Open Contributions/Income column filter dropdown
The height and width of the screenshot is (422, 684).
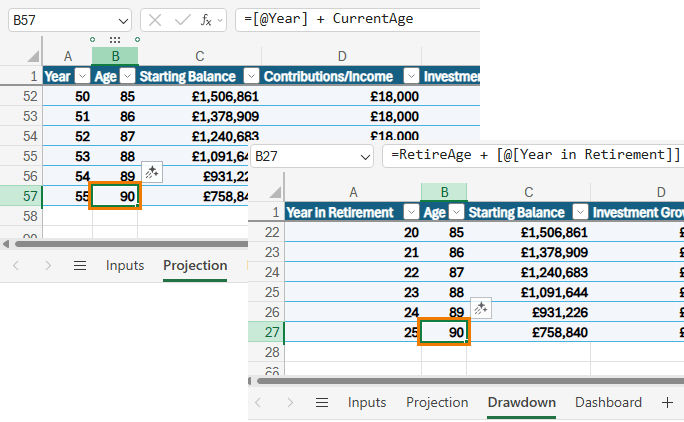coord(411,76)
